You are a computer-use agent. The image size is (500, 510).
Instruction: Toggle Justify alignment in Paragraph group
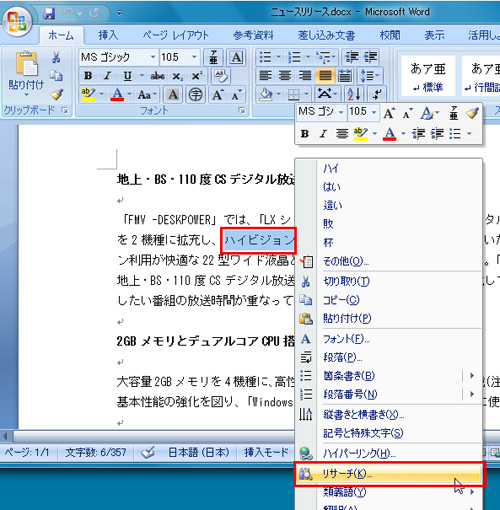click(x=325, y=76)
